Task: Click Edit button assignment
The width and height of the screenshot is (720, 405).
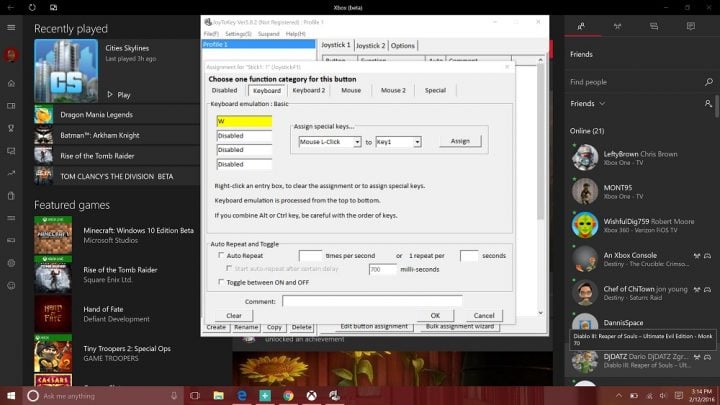Action: tap(374, 326)
